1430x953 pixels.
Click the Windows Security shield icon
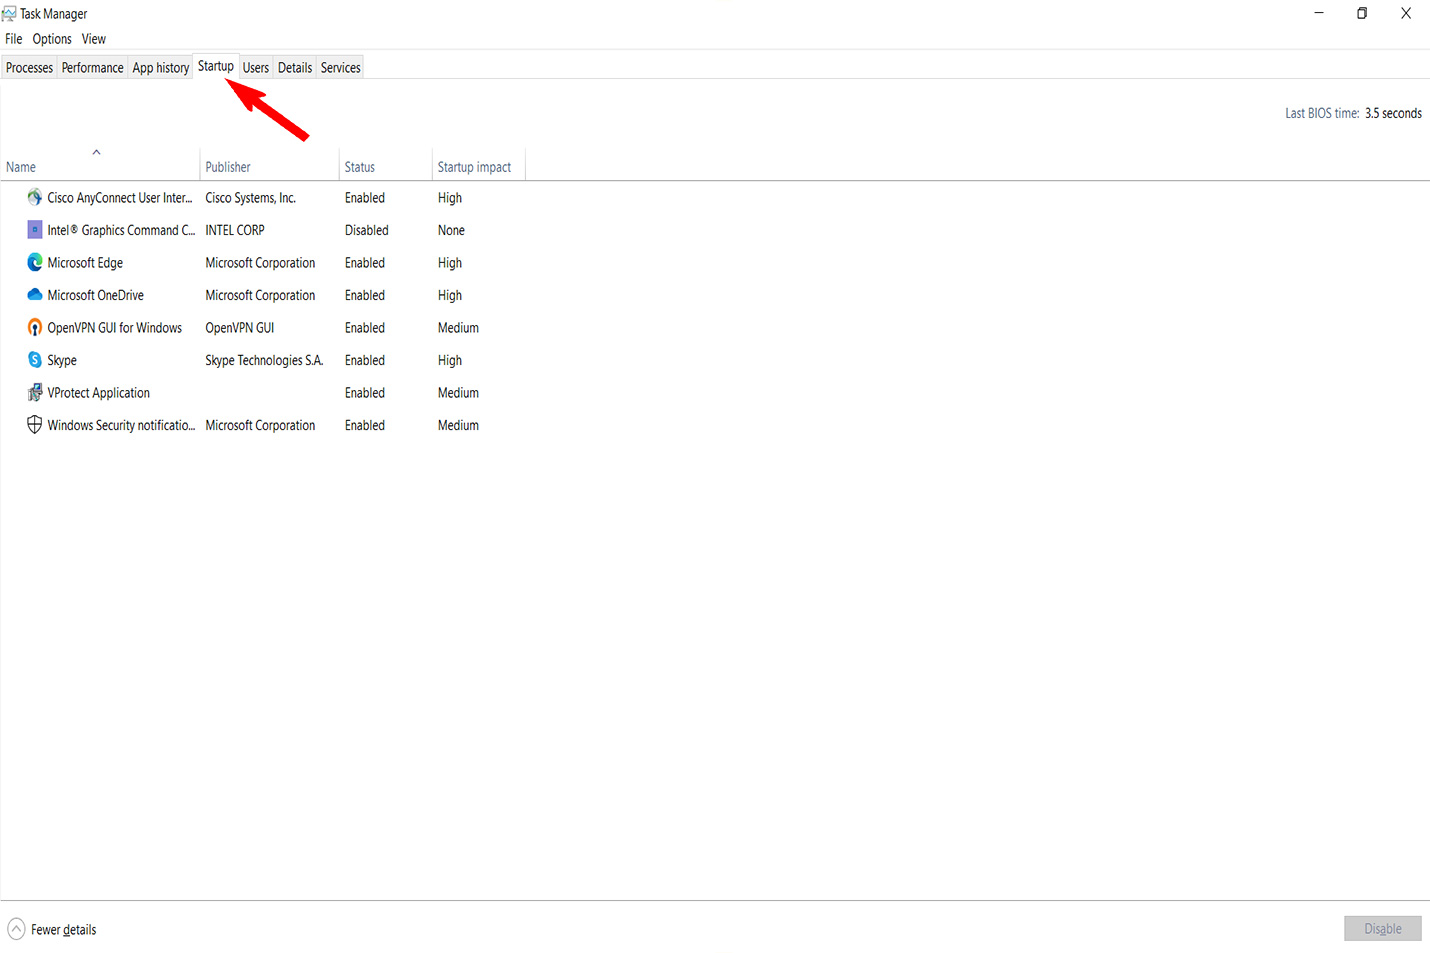[35, 425]
